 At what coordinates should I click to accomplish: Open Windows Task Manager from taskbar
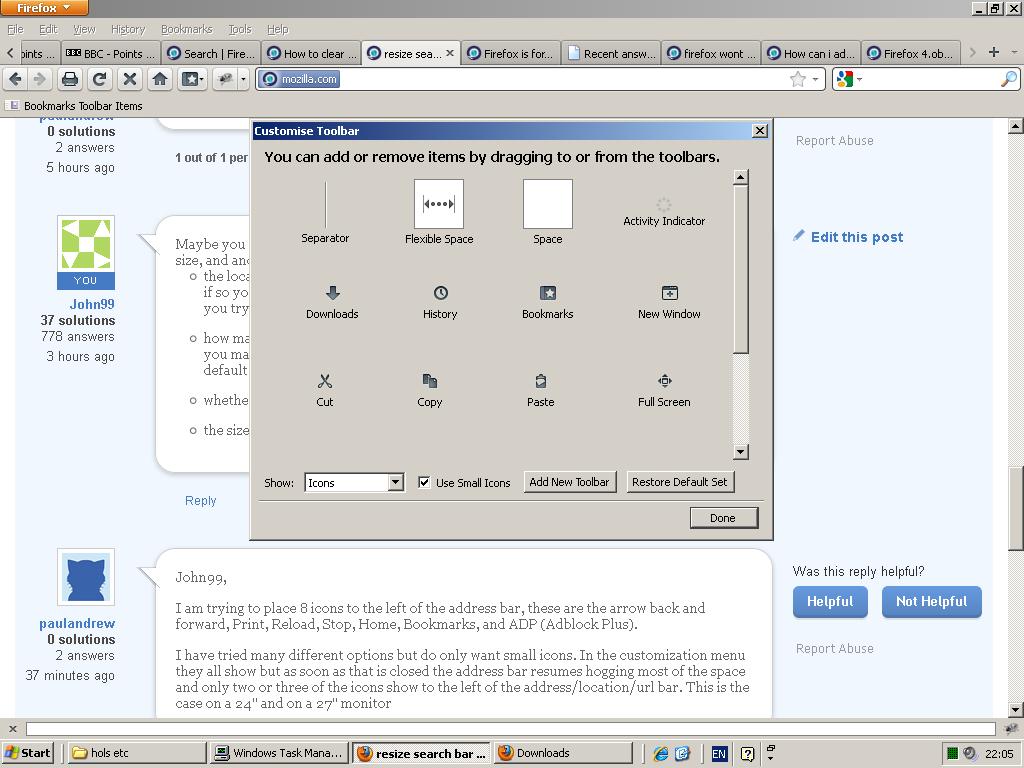click(281, 753)
